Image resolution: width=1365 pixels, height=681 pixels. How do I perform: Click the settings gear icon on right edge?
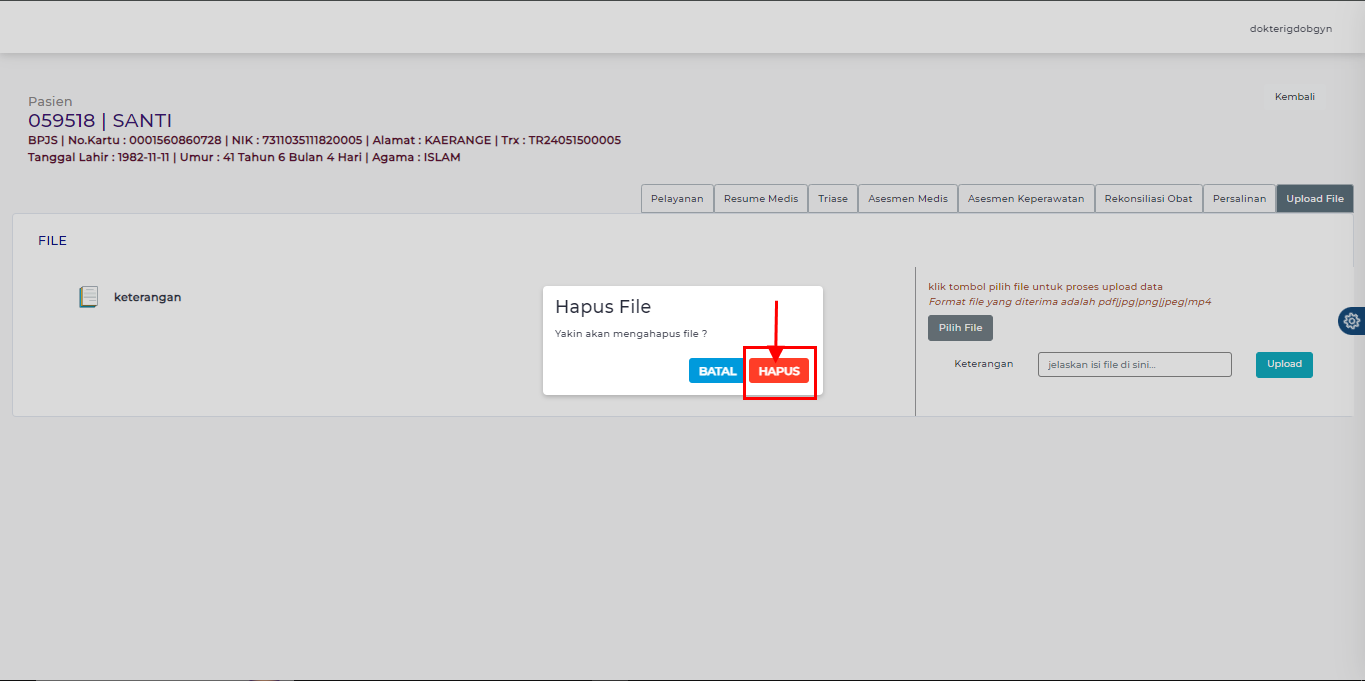[1352, 321]
